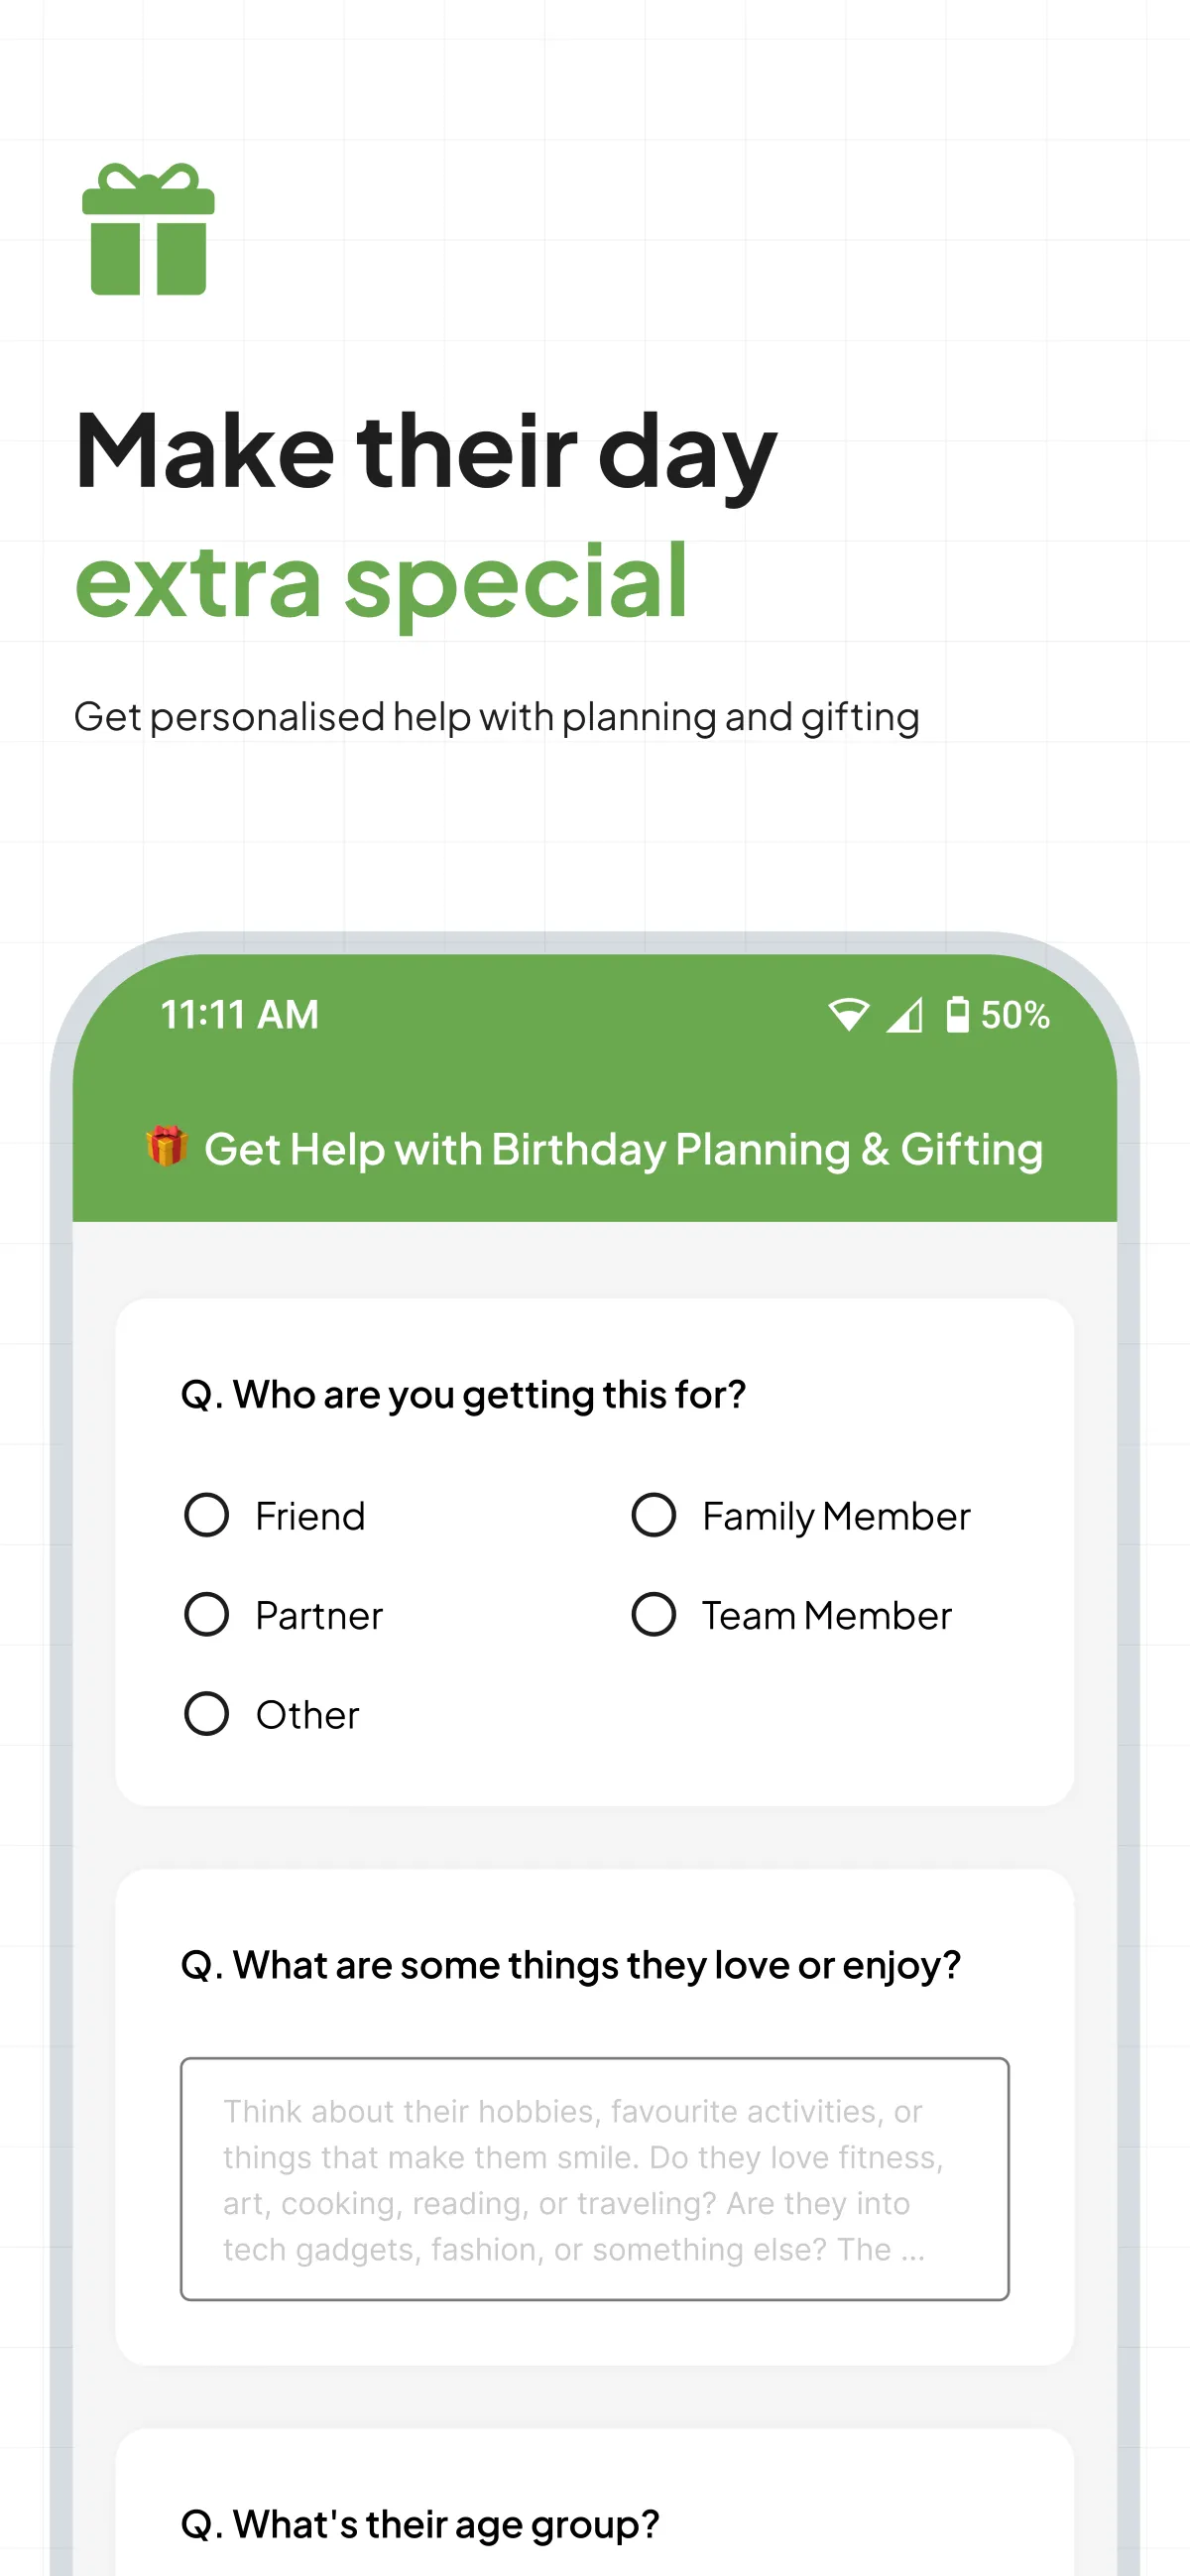
Task: Click the hobbies and interests text box
Action: coord(595,2179)
